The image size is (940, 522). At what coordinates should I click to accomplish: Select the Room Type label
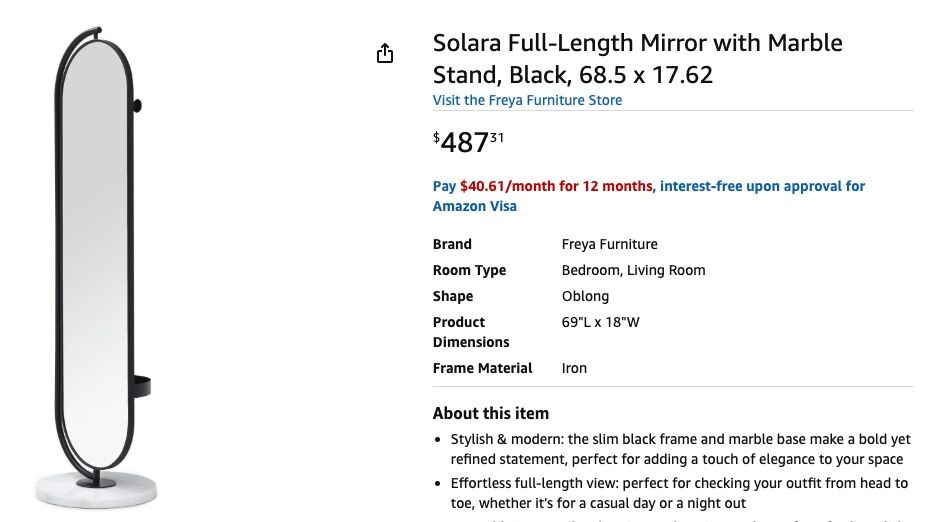(469, 270)
